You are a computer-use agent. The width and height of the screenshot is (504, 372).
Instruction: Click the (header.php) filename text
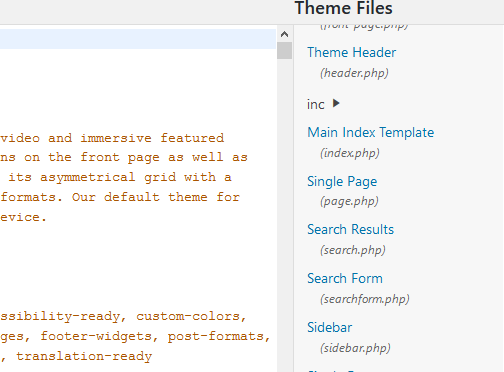(354, 73)
